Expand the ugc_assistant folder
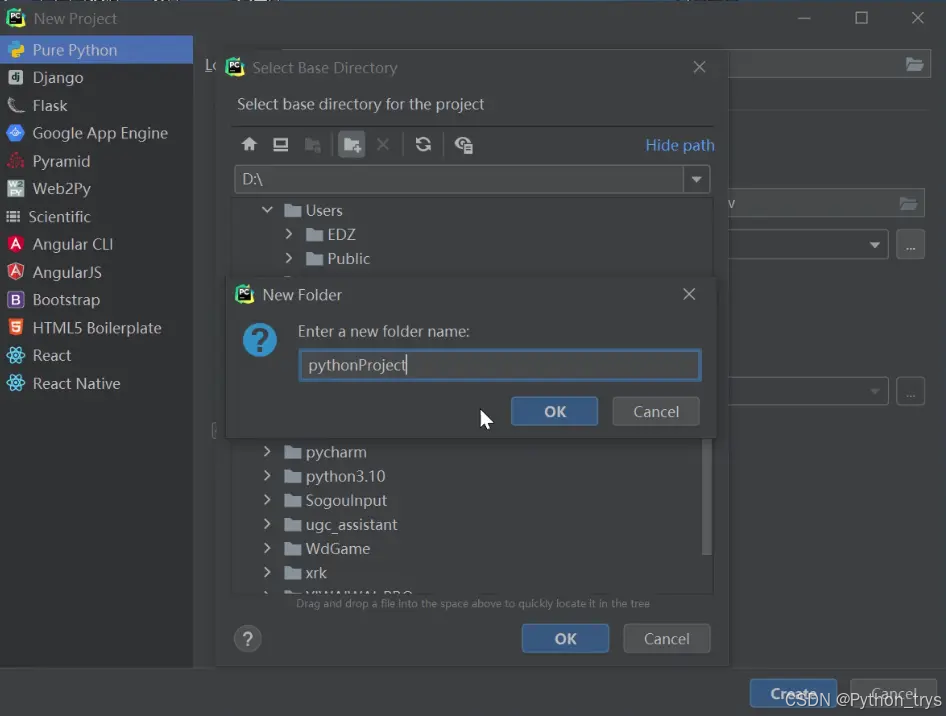Screen dimensions: 946x716 click(267, 524)
